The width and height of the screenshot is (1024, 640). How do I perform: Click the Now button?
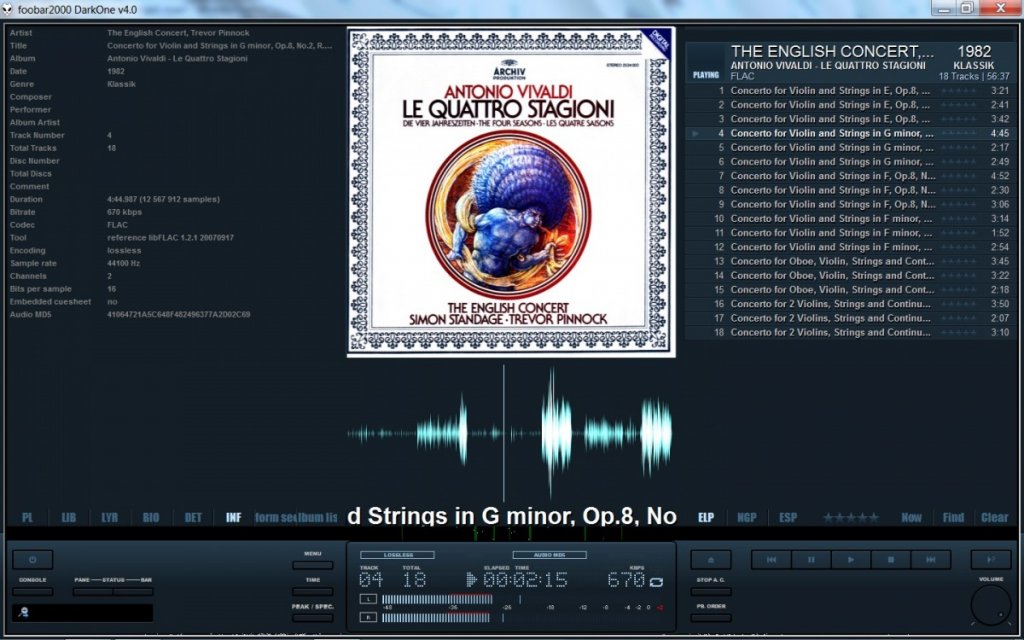(x=912, y=517)
